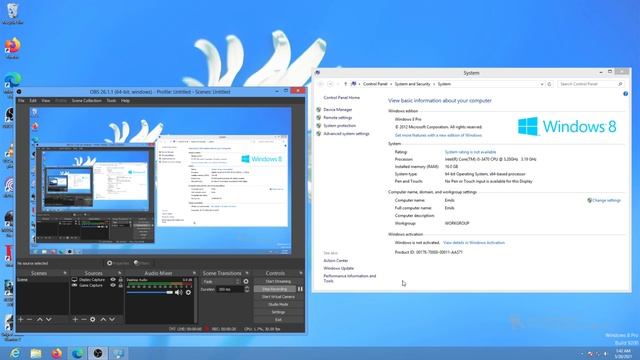Image resolution: width=640 pixels, height=360 pixels.
Task: Open source properties gear in Sources toolbar
Action: pyautogui.click(x=93, y=319)
